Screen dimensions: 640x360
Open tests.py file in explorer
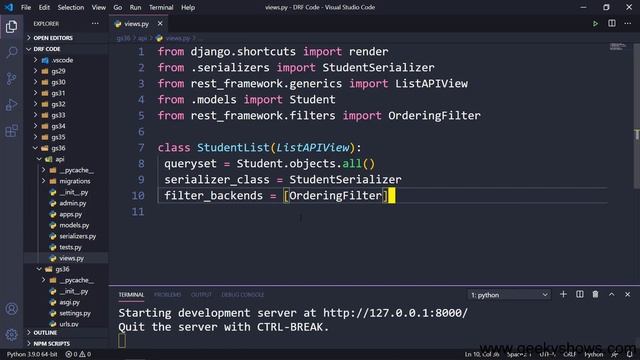70,247
